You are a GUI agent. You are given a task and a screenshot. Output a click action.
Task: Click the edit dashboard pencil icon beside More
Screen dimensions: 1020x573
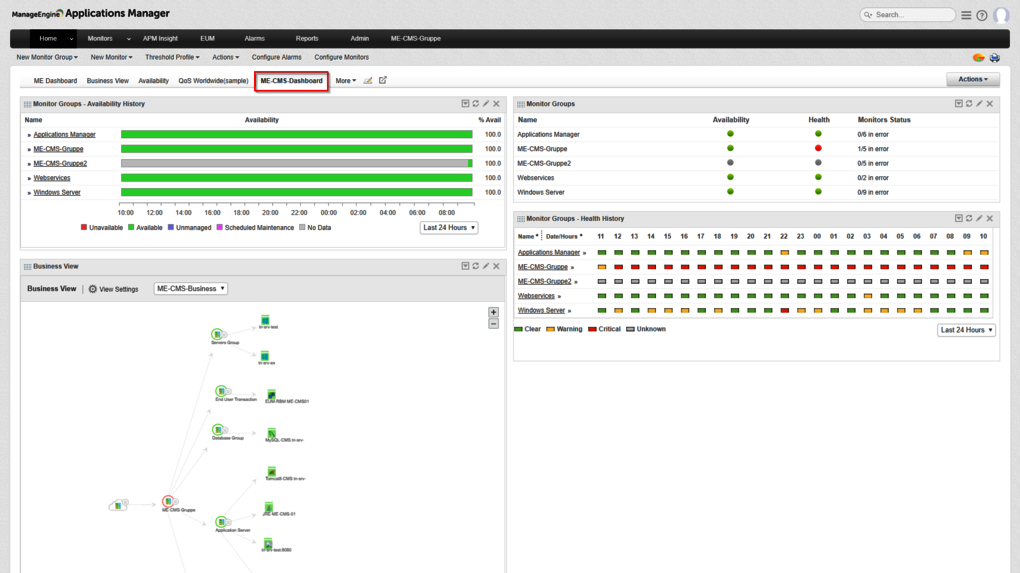(x=368, y=81)
